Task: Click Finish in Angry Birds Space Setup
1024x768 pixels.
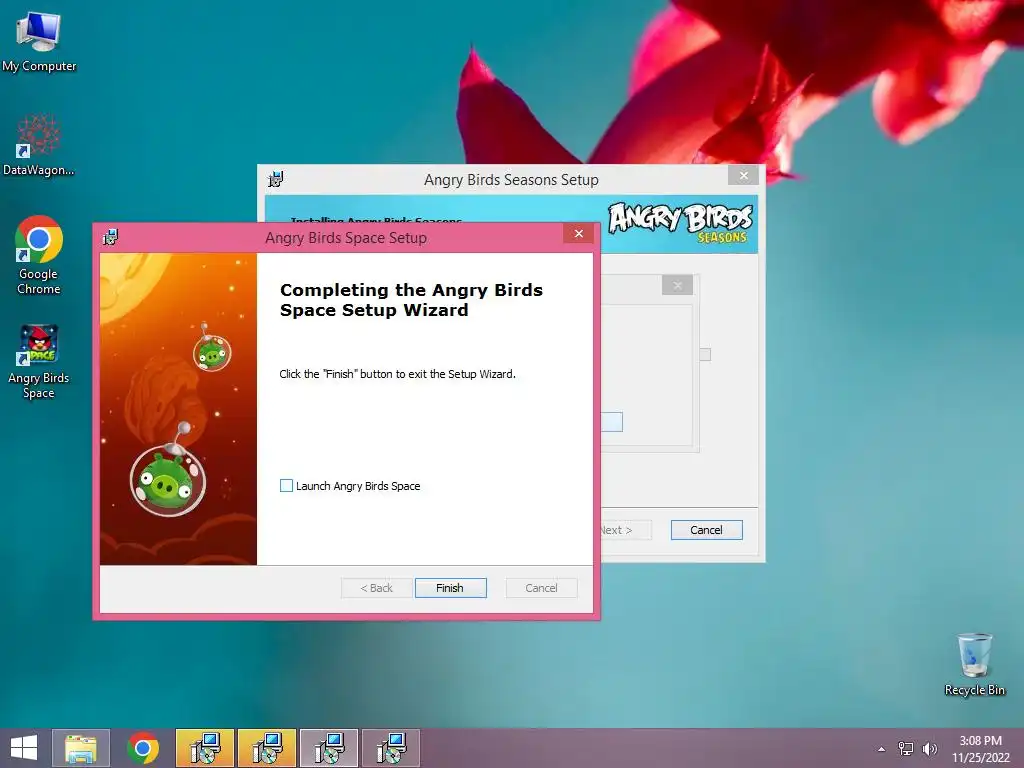Action: (x=450, y=588)
